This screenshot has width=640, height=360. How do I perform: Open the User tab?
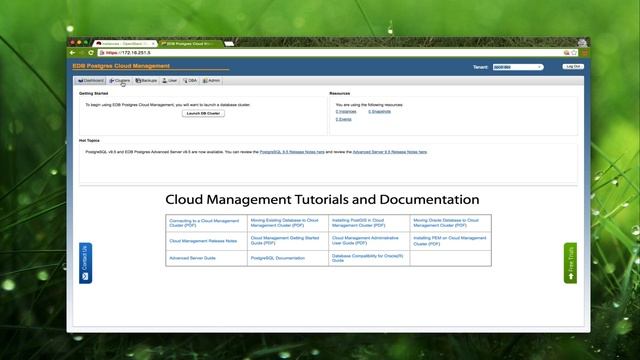[x=170, y=81]
